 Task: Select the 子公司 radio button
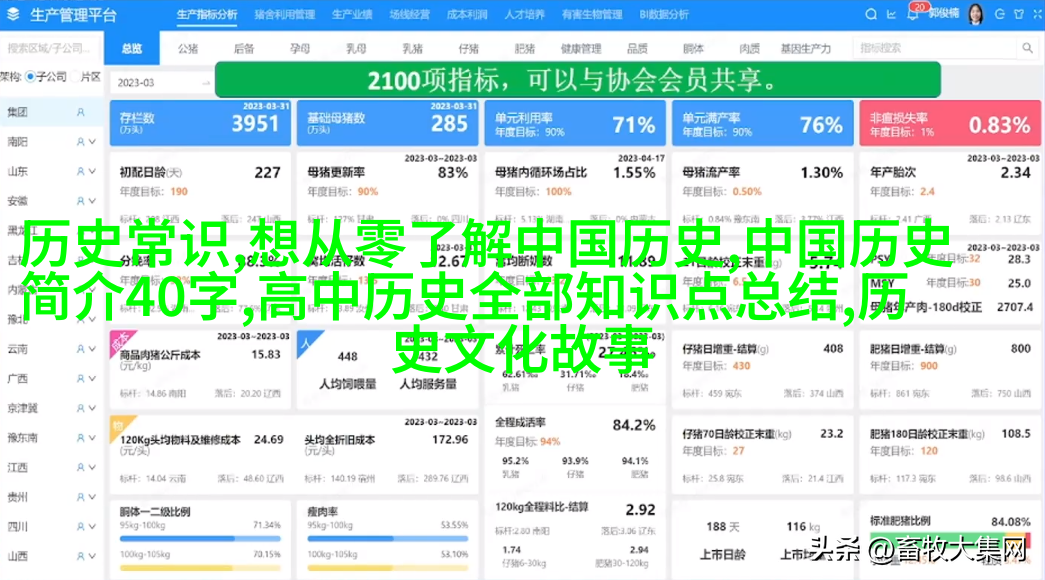[31, 77]
